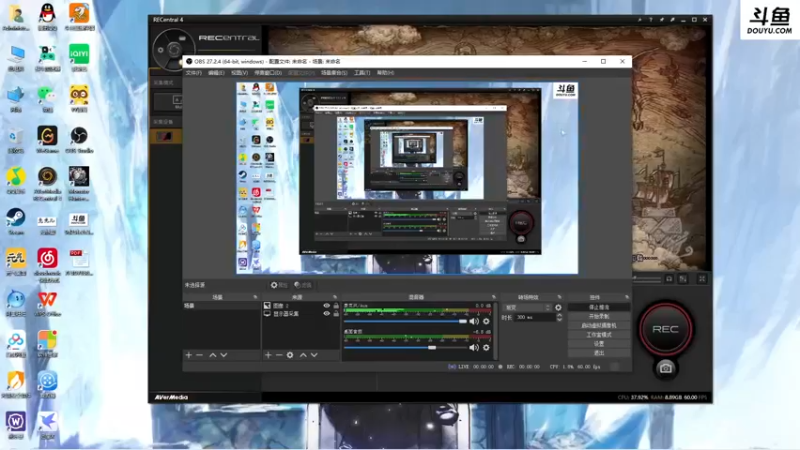
Task: Select 图像 2 source row in Sources list
Action: pos(300,306)
